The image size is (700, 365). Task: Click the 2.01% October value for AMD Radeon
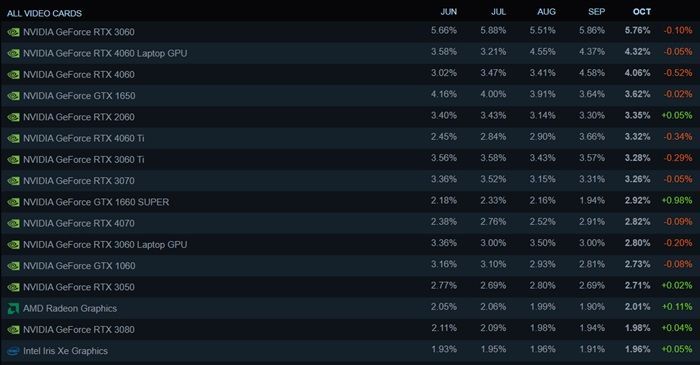[638, 307]
